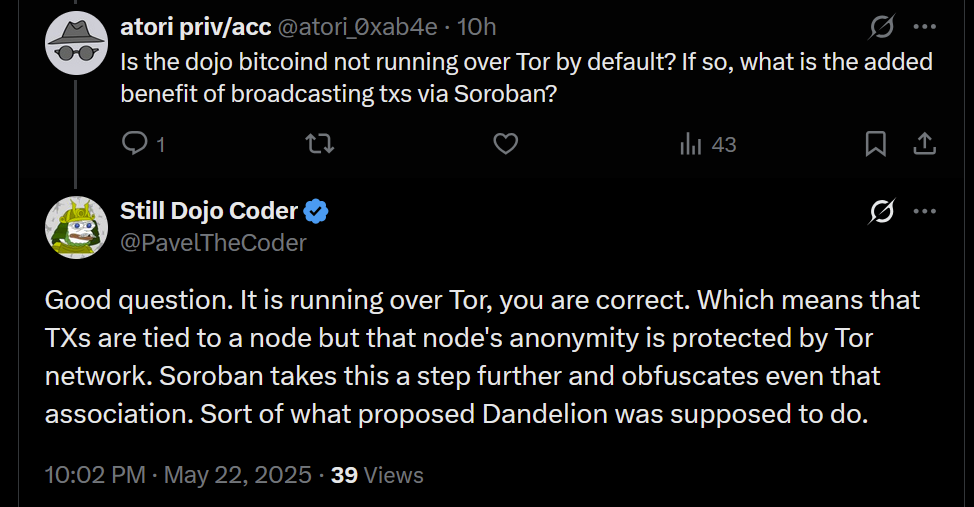Click the @PavelTheCoder handle
Screen dimensions: 974x507
coord(213,242)
